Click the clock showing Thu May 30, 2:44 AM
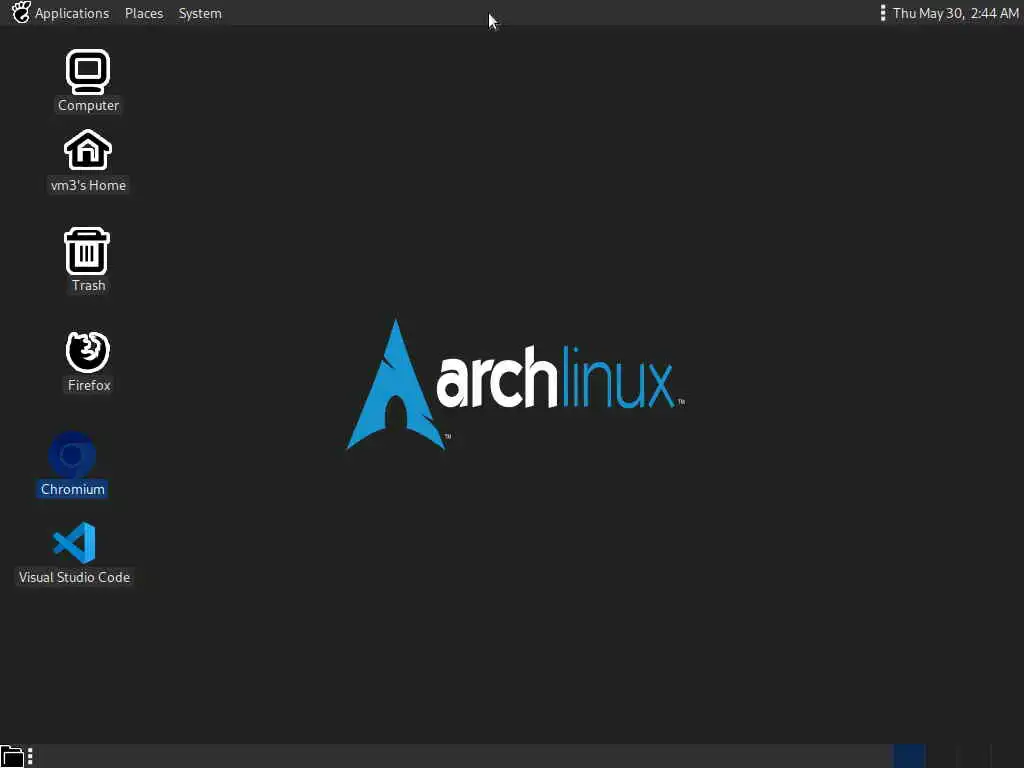Image resolution: width=1024 pixels, height=768 pixels. [x=955, y=13]
